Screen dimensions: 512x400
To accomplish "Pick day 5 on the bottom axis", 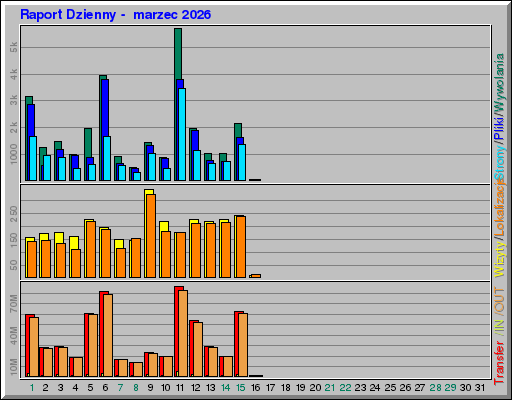I will (90, 388).
